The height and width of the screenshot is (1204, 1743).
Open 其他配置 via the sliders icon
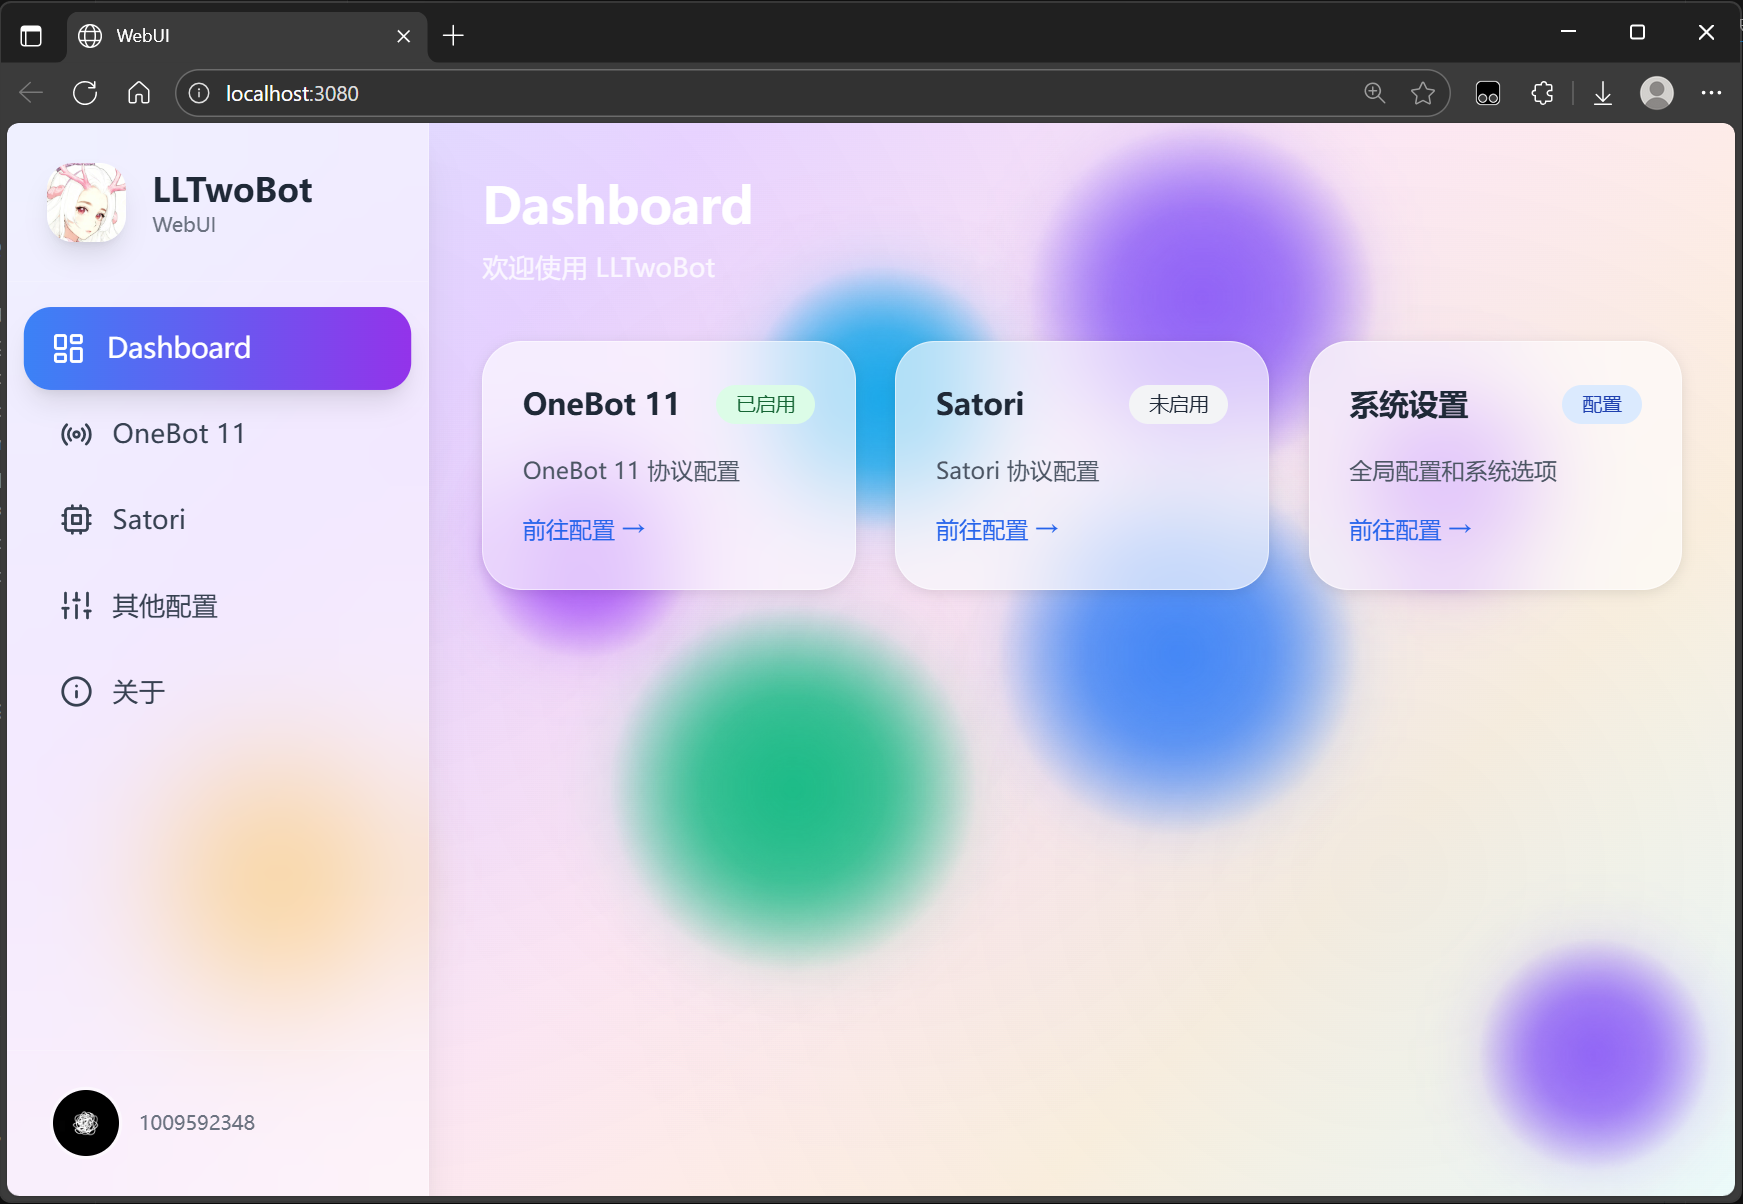click(x=76, y=605)
